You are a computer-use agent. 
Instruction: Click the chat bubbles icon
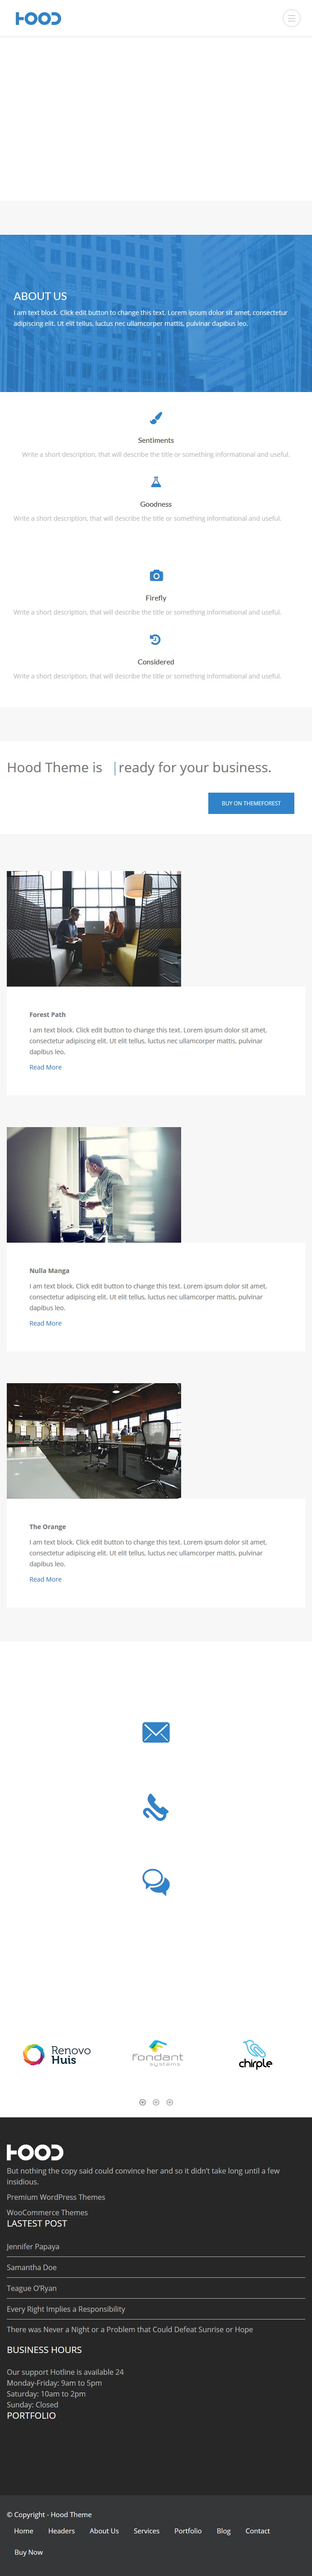pos(156,1883)
